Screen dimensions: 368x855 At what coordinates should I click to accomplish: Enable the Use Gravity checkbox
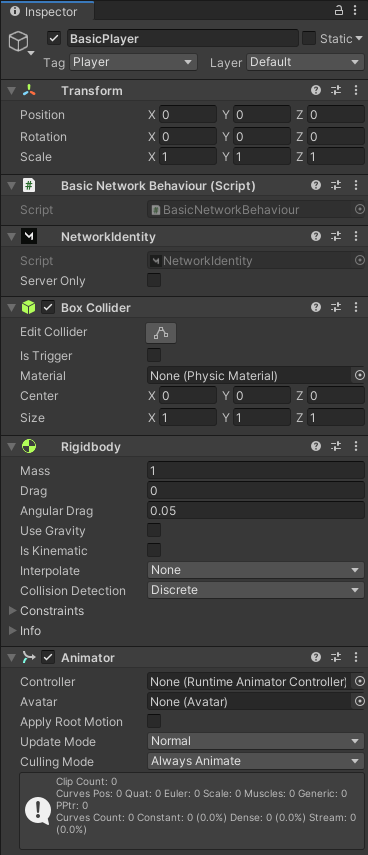point(154,530)
